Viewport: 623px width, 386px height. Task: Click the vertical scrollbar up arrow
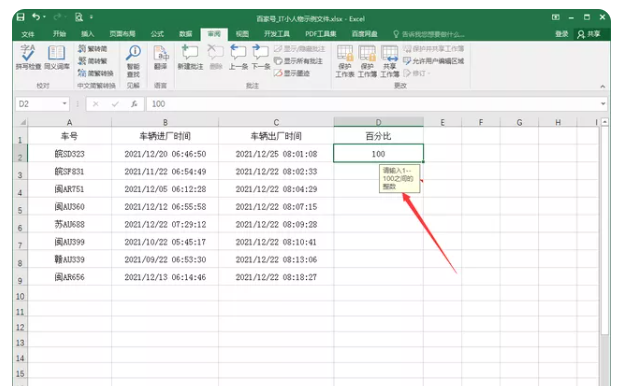pos(604,122)
